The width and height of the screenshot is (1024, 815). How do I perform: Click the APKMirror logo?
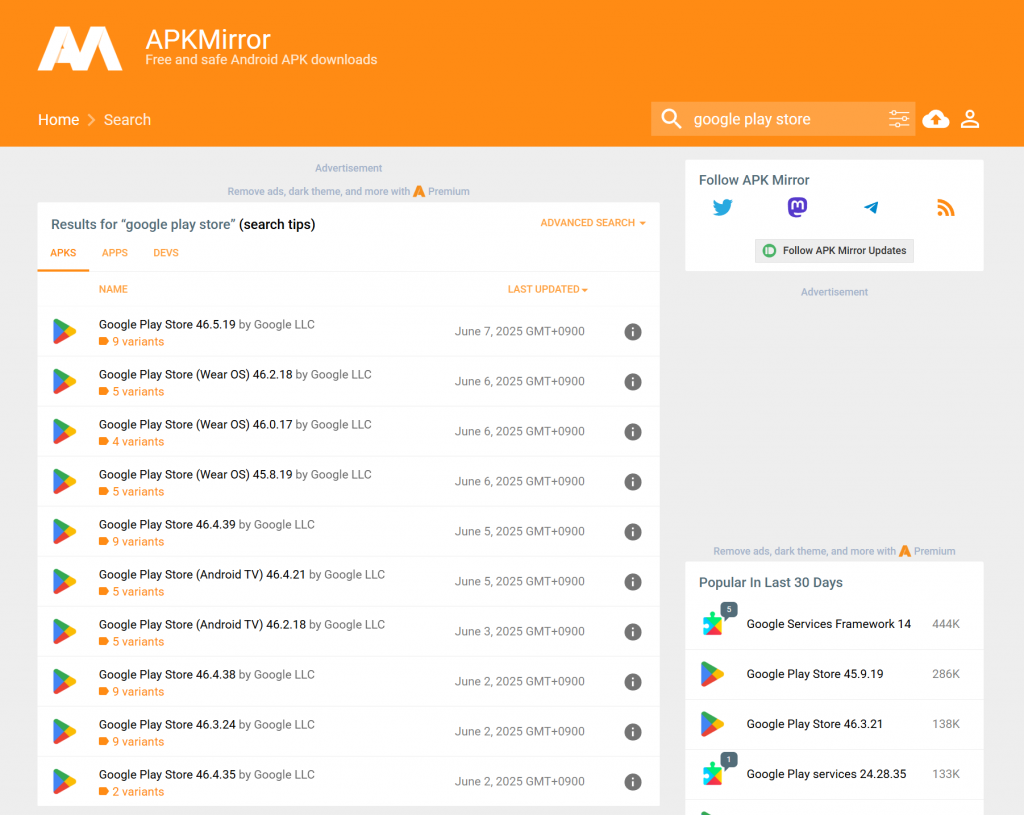(x=80, y=48)
